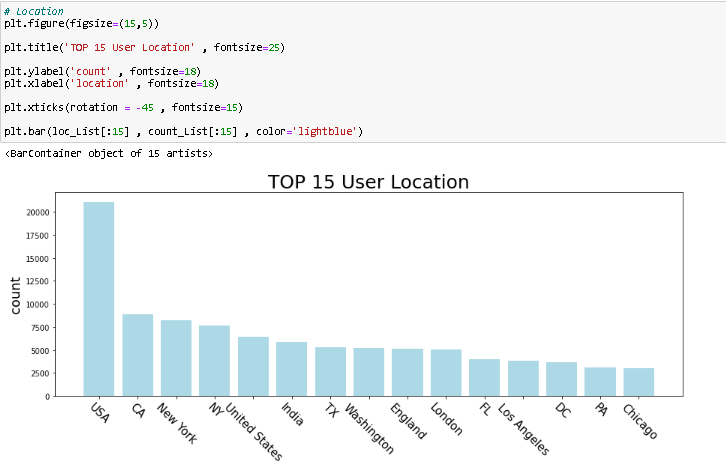Click the 5000 y-axis tick value
This screenshot has width=726, height=465.
tap(40, 351)
